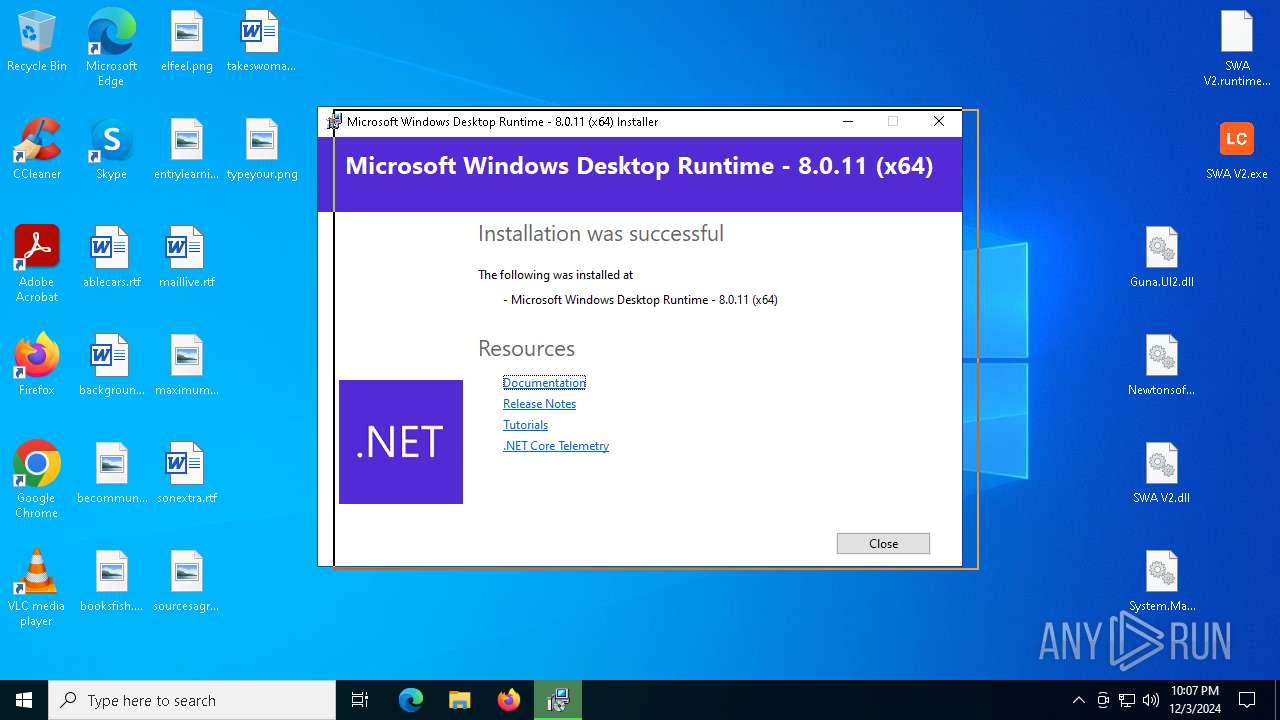Screen dimensions: 1280x720
Task: Open the Documentation link in the installer
Action: pos(544,383)
